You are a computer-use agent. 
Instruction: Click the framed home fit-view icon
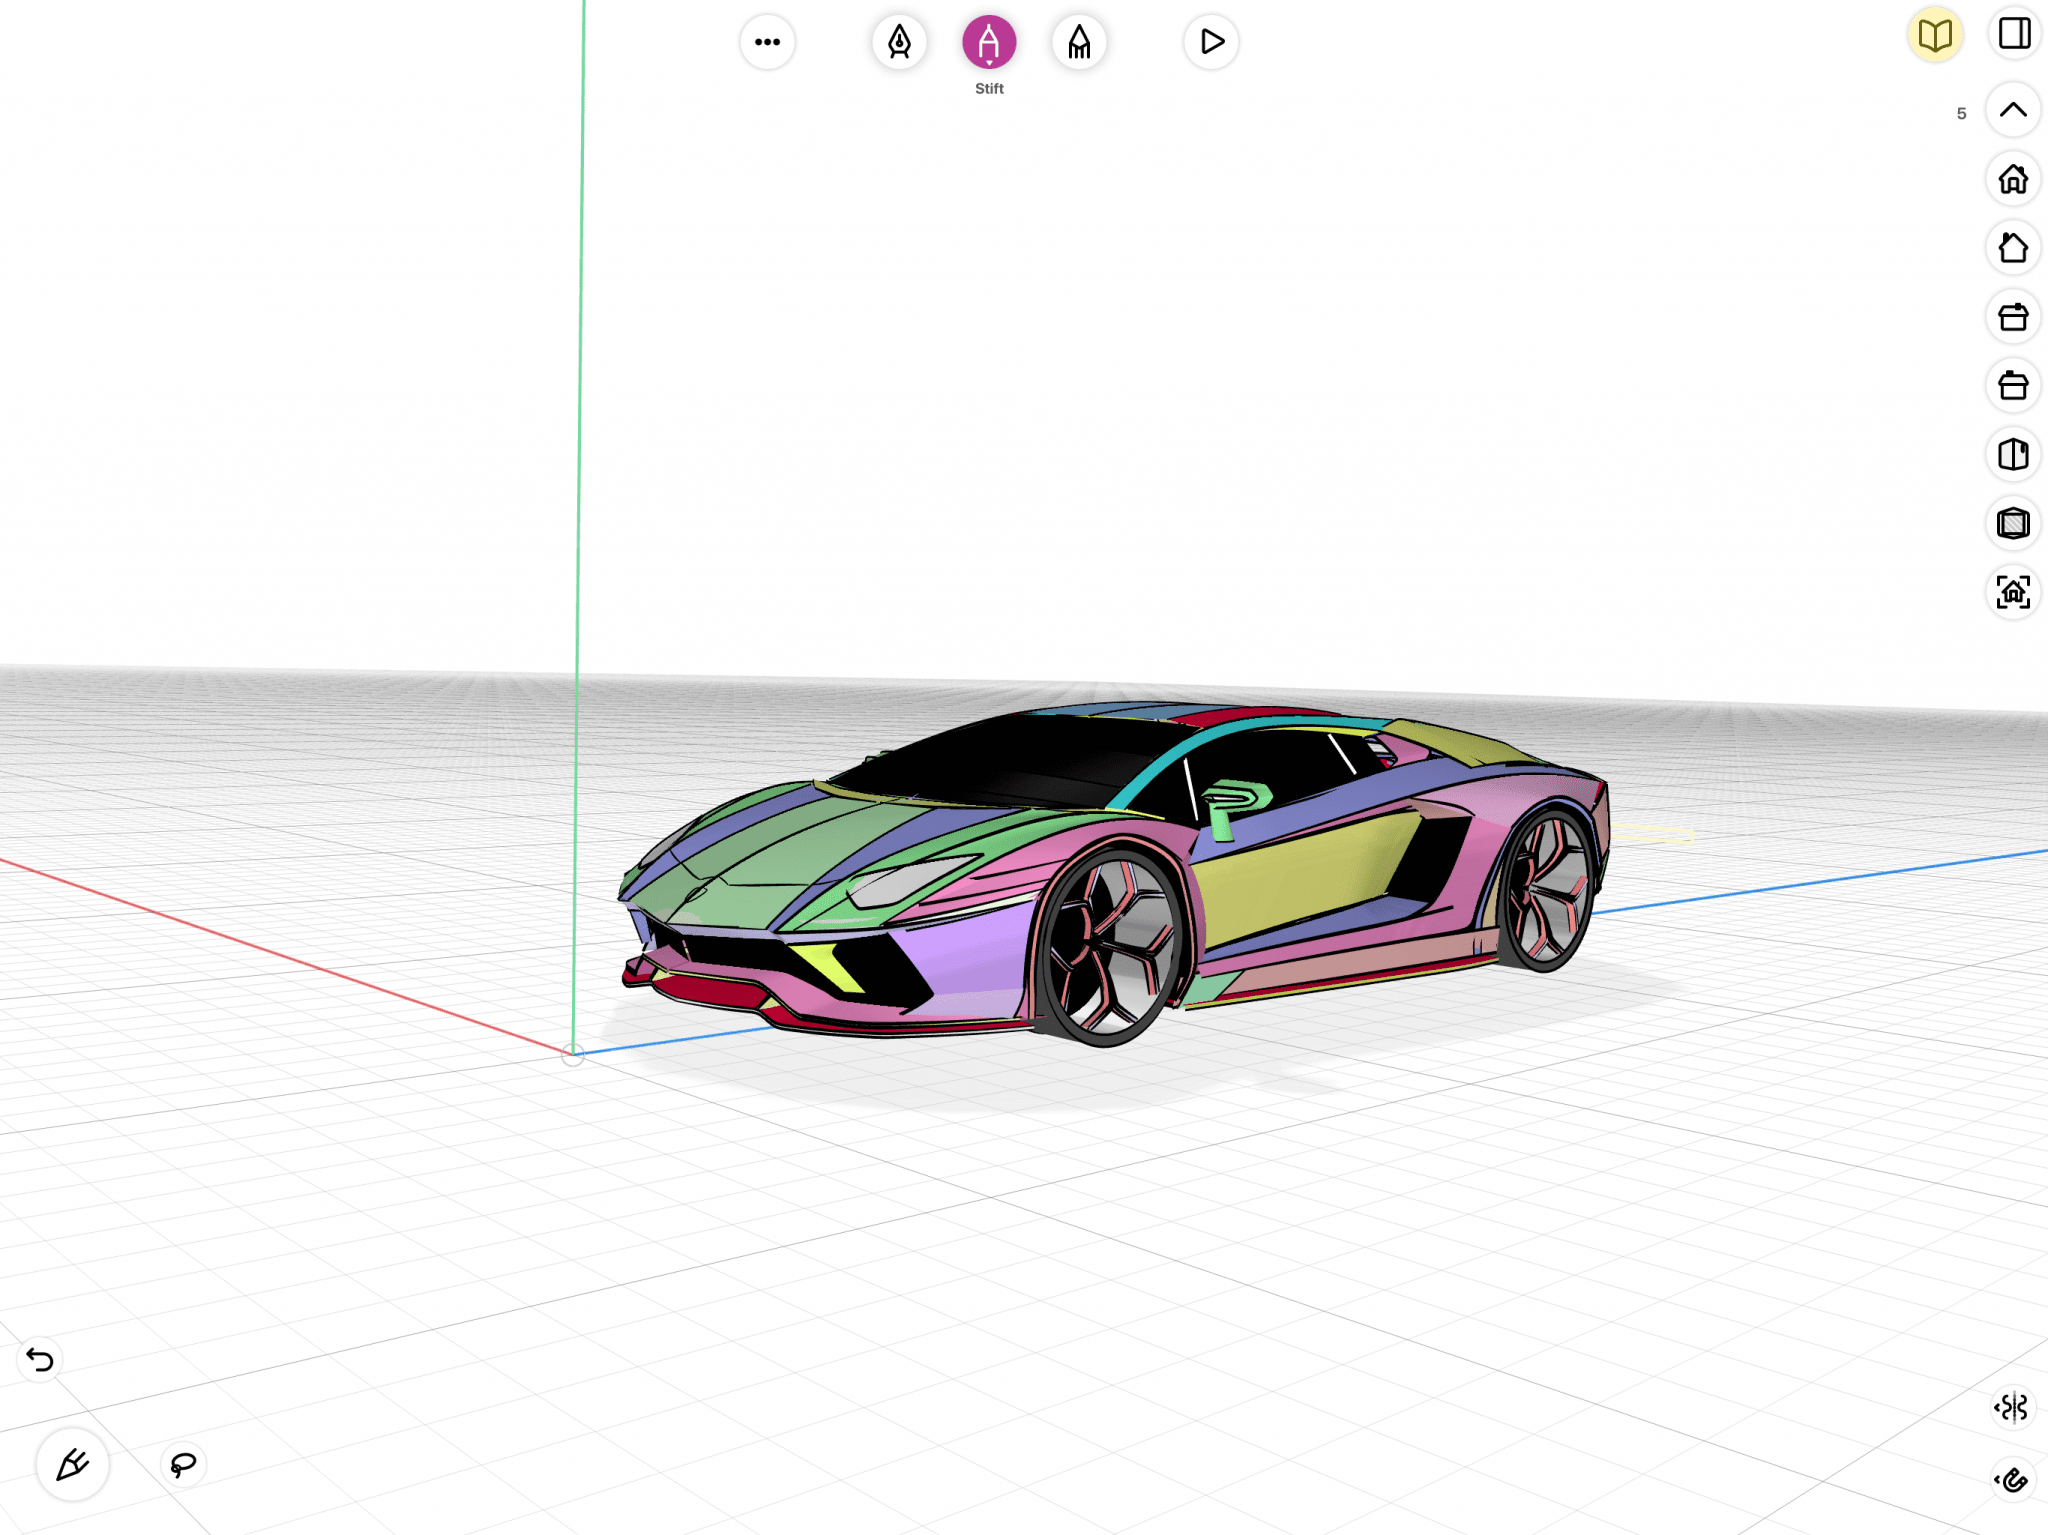(x=2013, y=592)
